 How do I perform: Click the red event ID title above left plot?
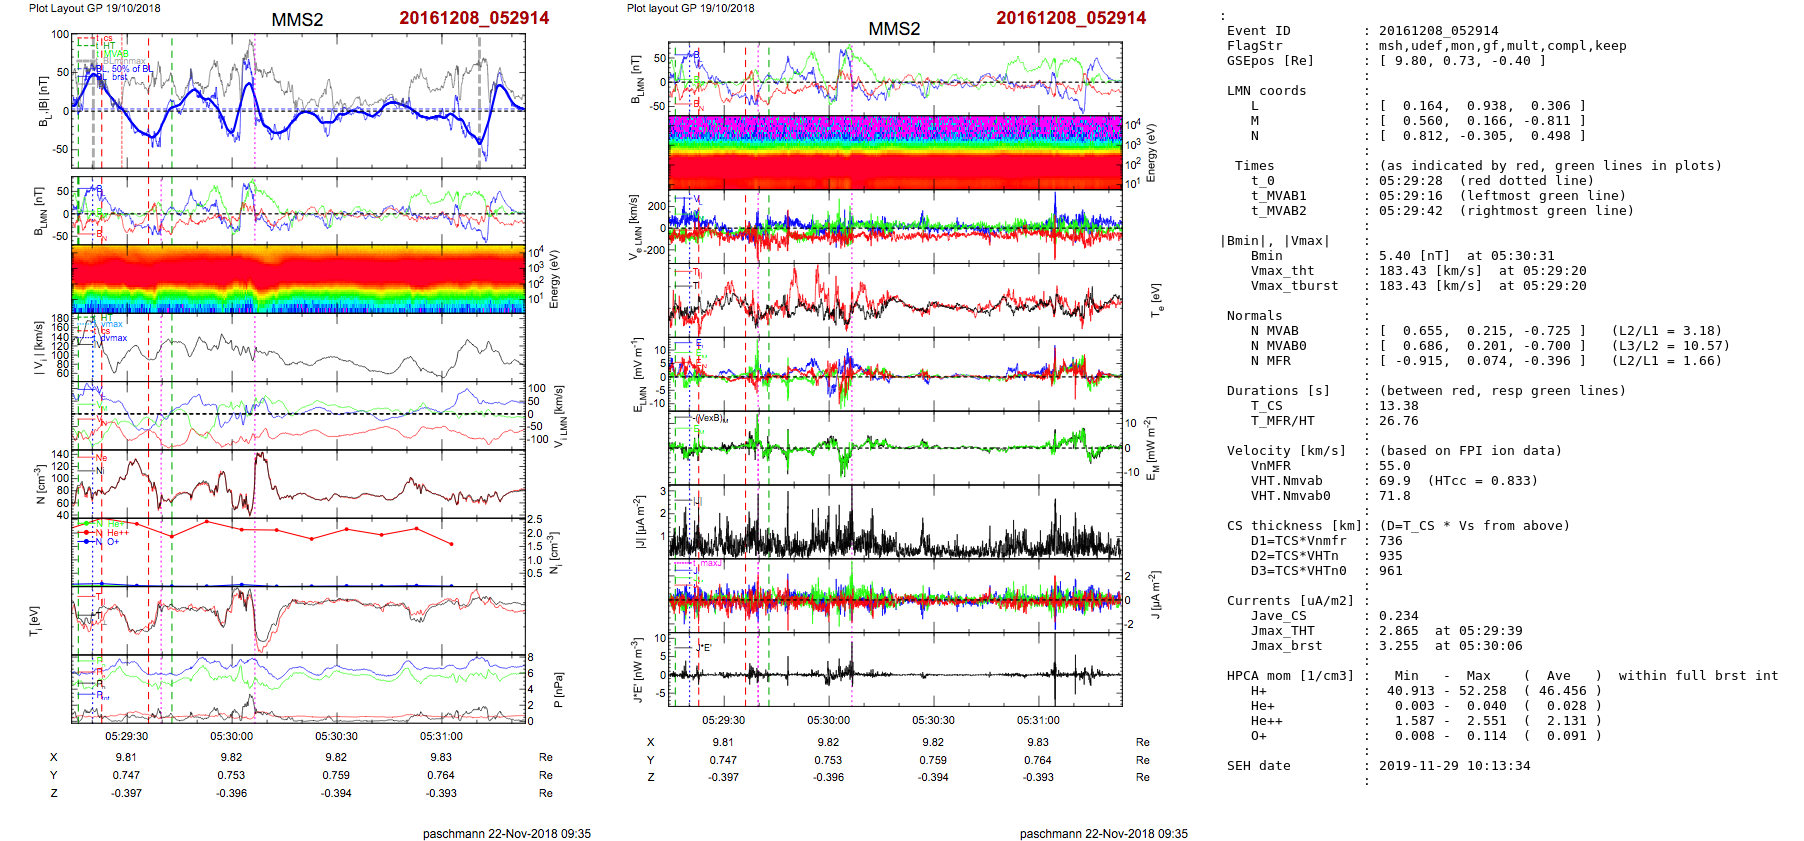[x=474, y=18]
